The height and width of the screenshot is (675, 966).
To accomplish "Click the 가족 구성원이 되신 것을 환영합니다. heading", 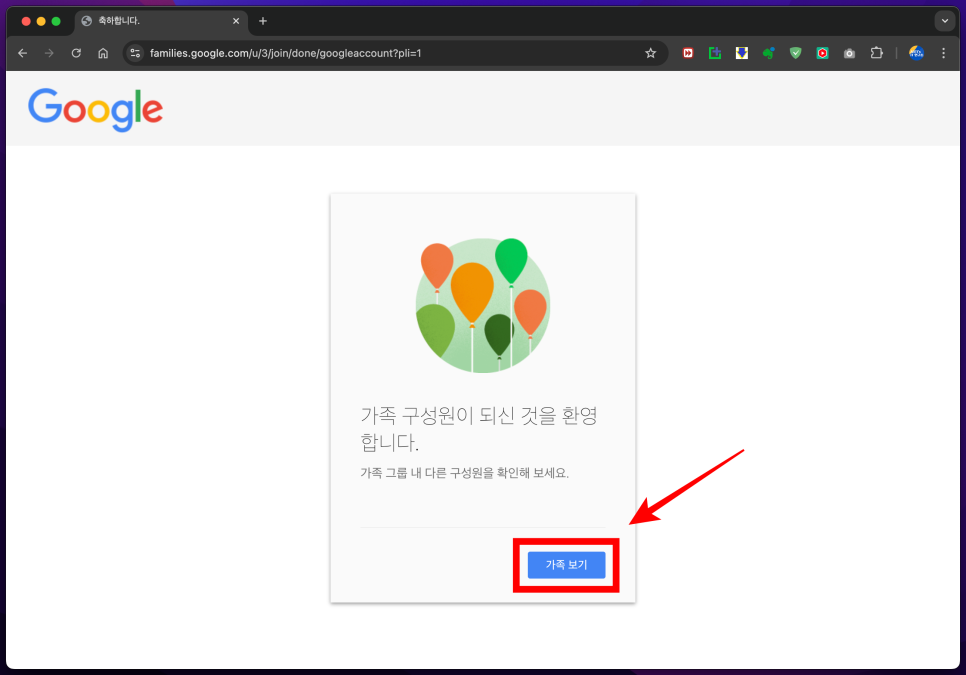I will (479, 429).
